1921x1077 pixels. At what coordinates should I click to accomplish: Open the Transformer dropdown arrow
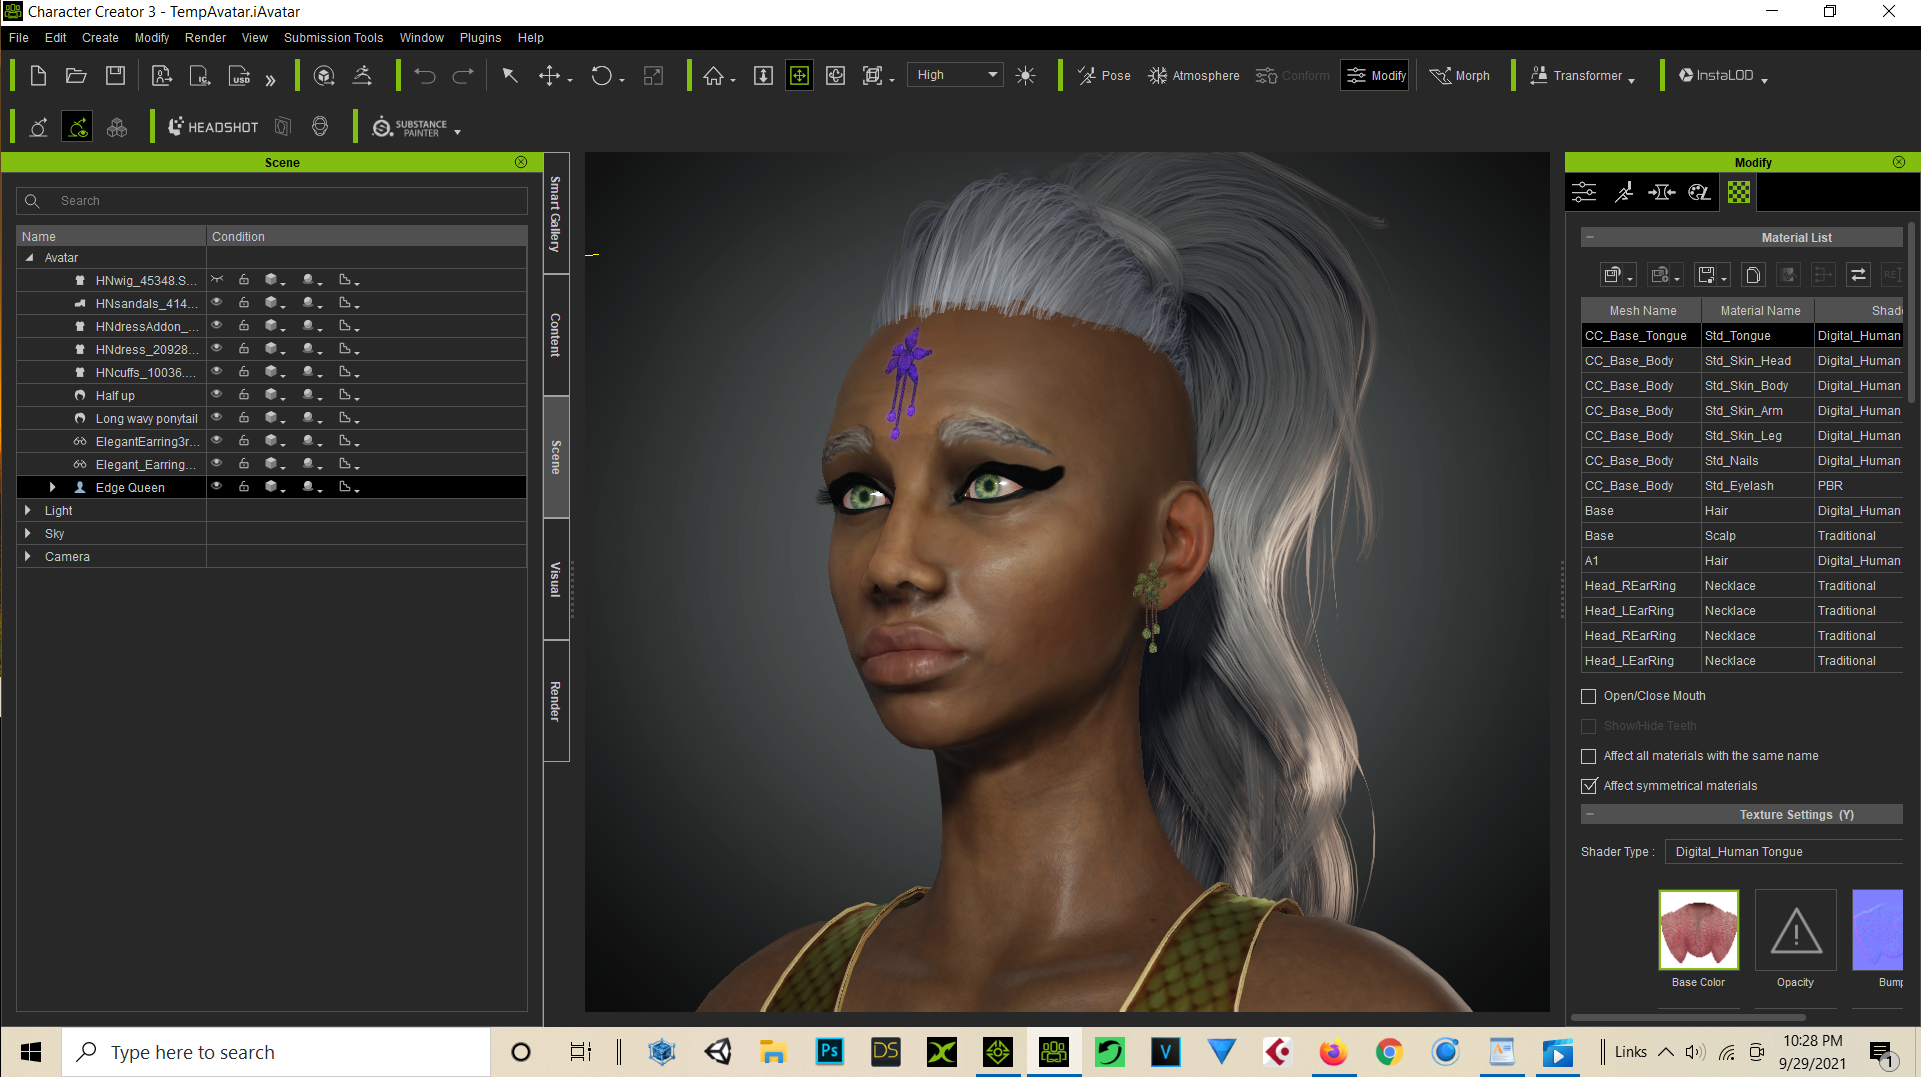[1632, 80]
